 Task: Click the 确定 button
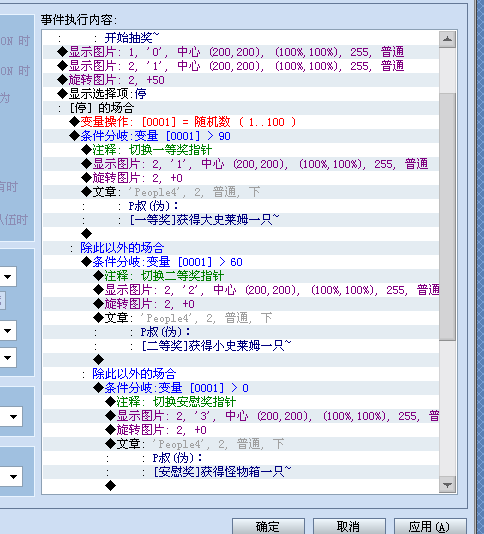pyautogui.click(x=268, y=526)
